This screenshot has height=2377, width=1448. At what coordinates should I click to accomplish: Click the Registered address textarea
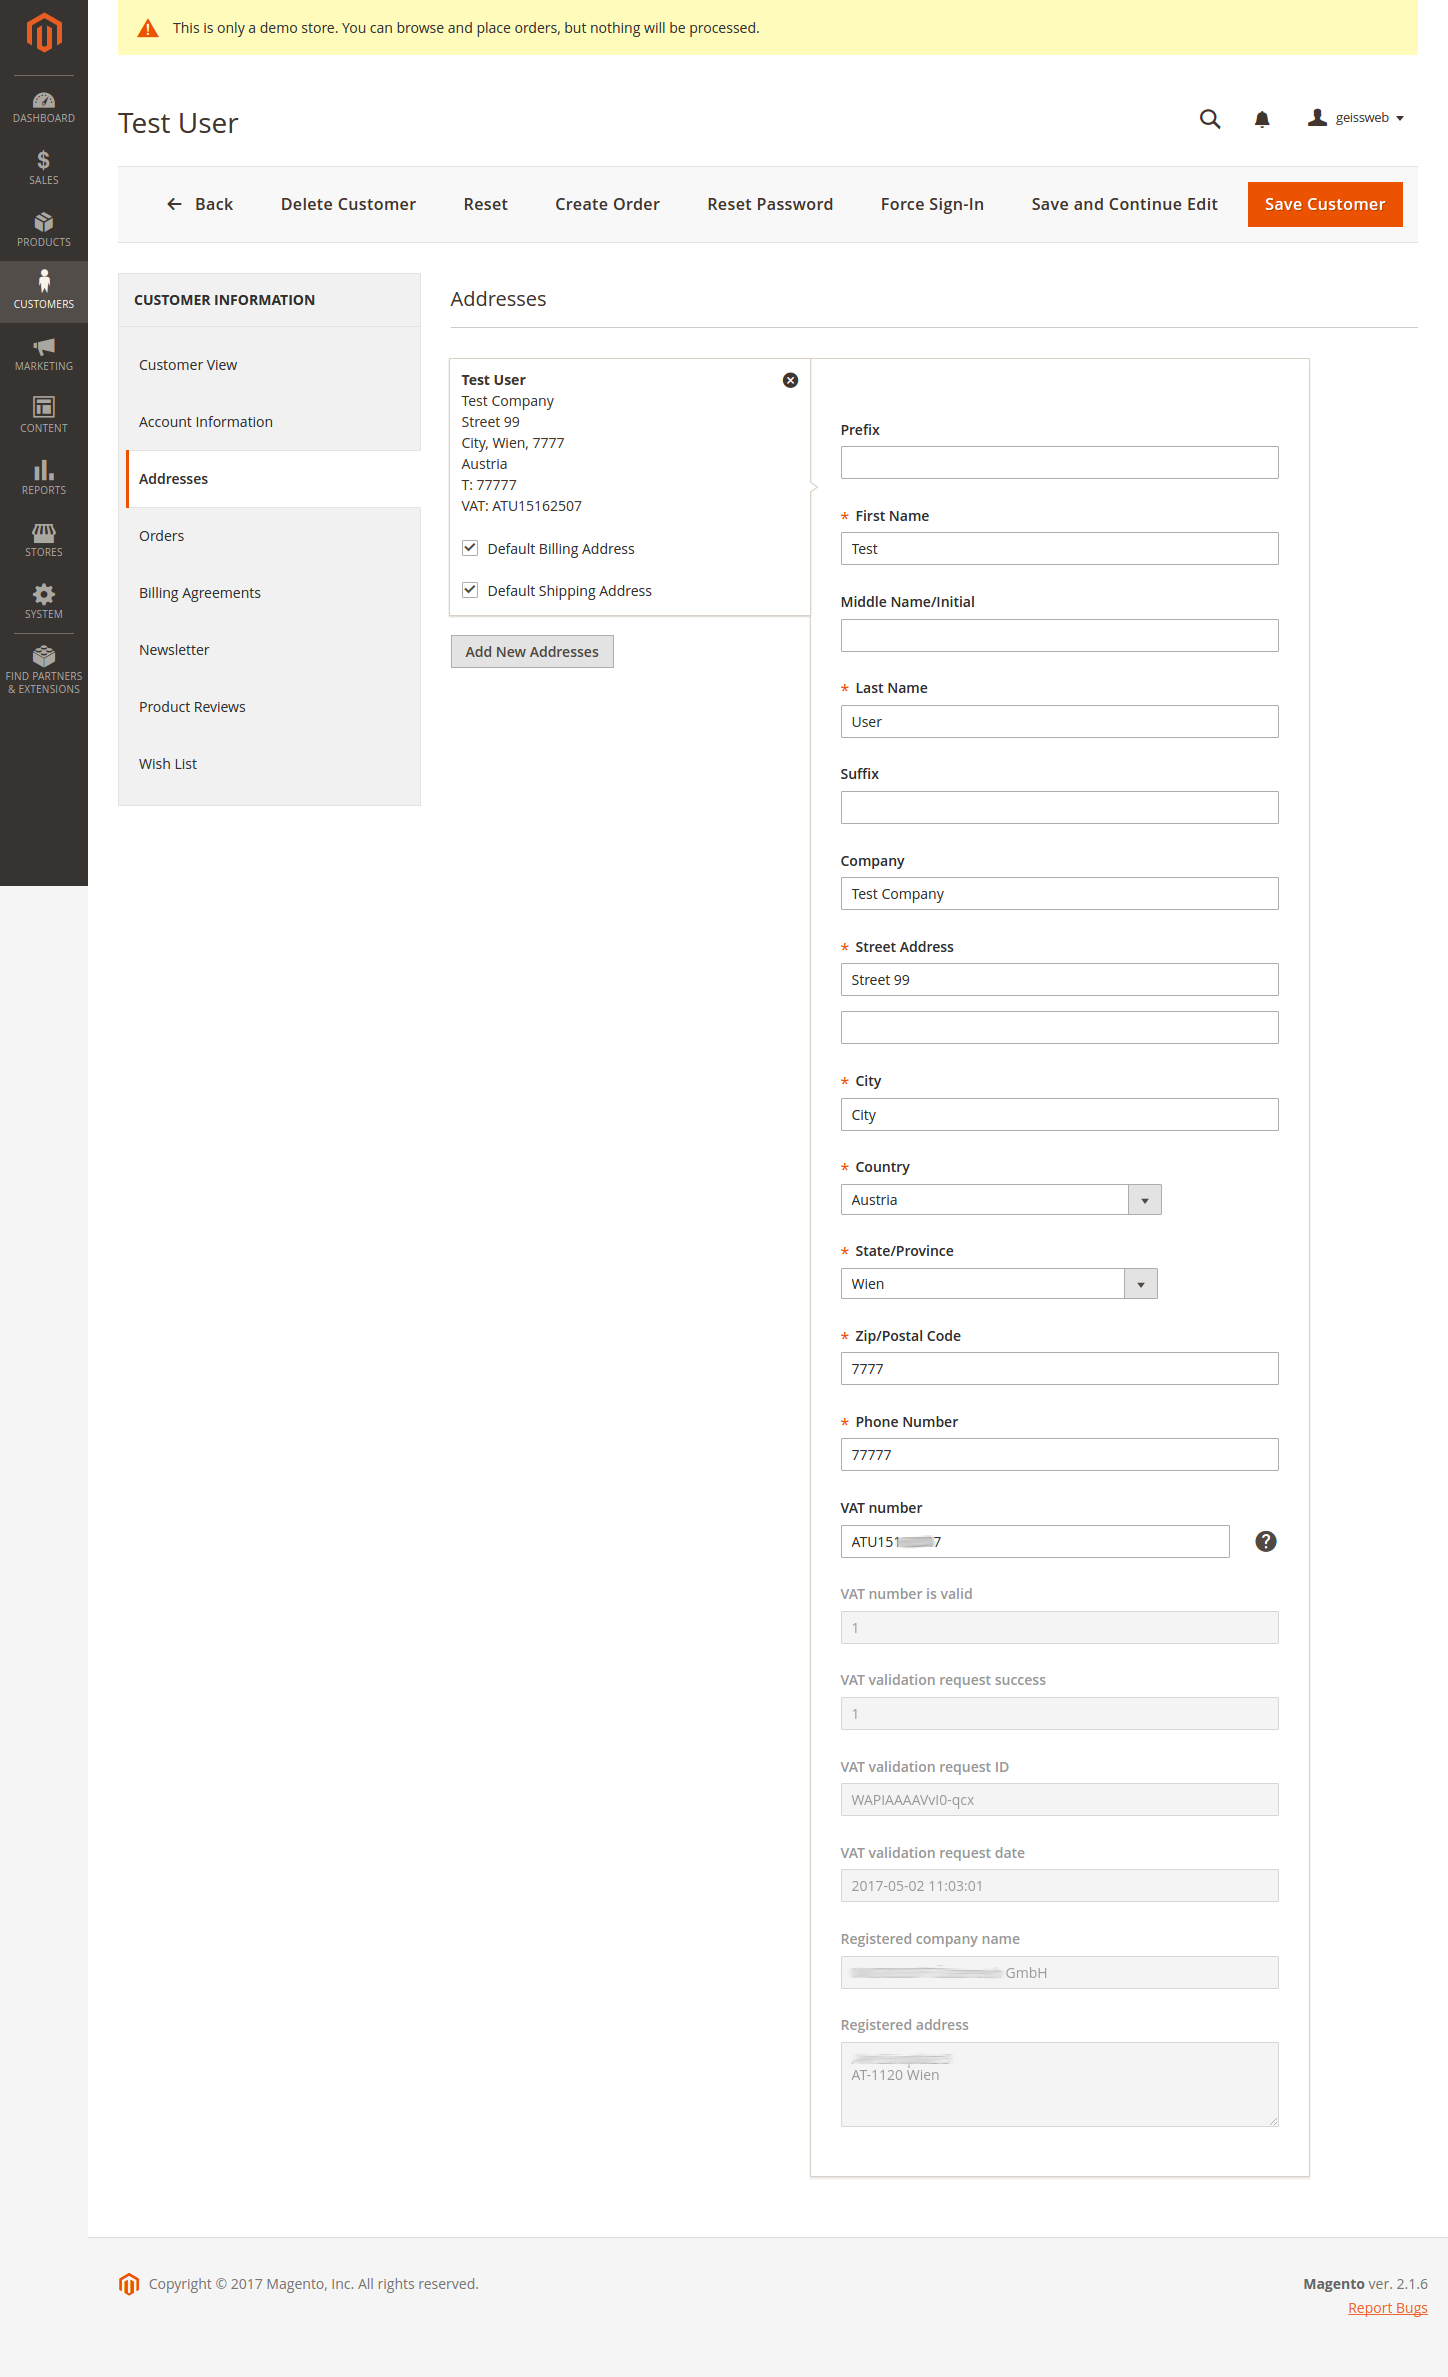[1059, 2084]
